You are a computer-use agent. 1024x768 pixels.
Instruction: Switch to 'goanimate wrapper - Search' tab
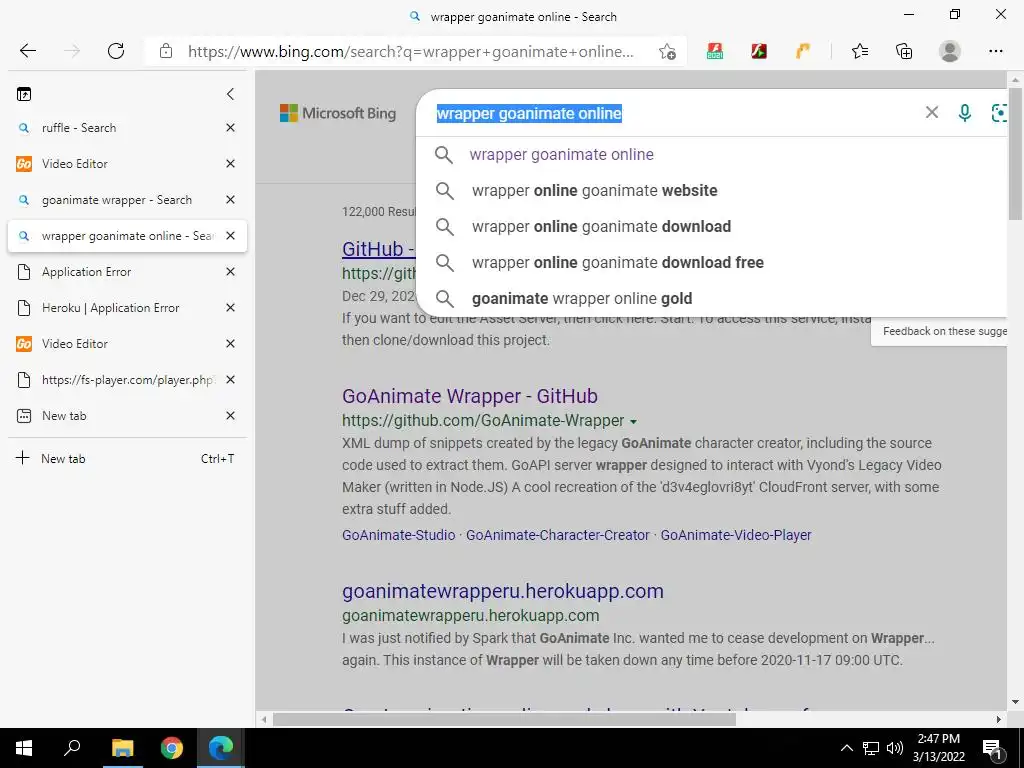coord(127,200)
